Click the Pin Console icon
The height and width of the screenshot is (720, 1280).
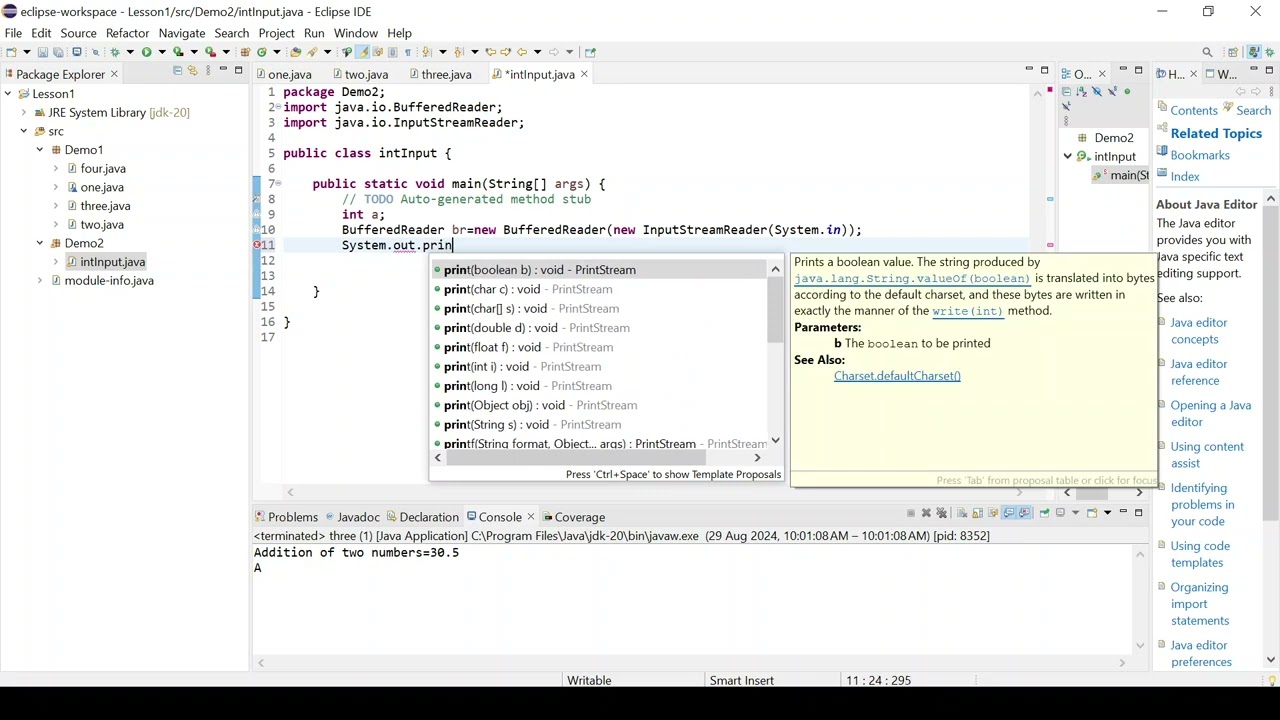tap(1044, 513)
